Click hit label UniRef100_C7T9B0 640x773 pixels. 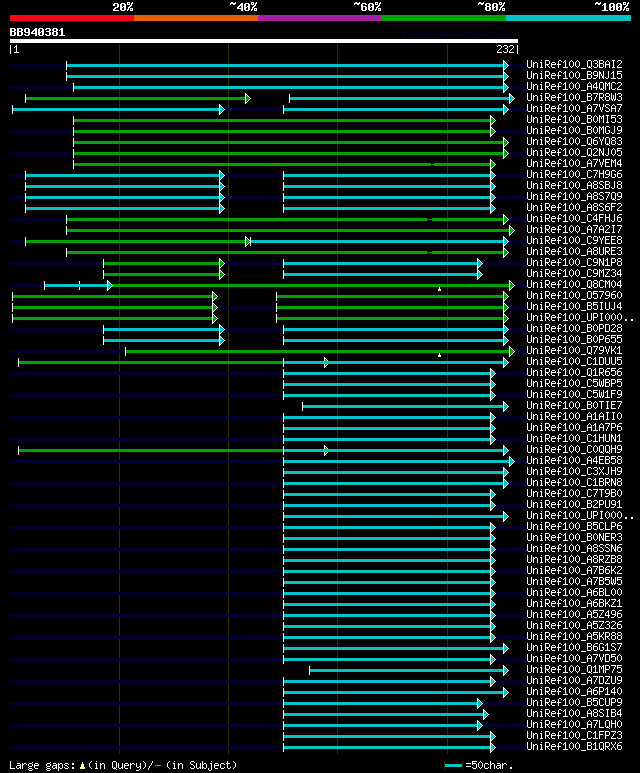[574, 493]
